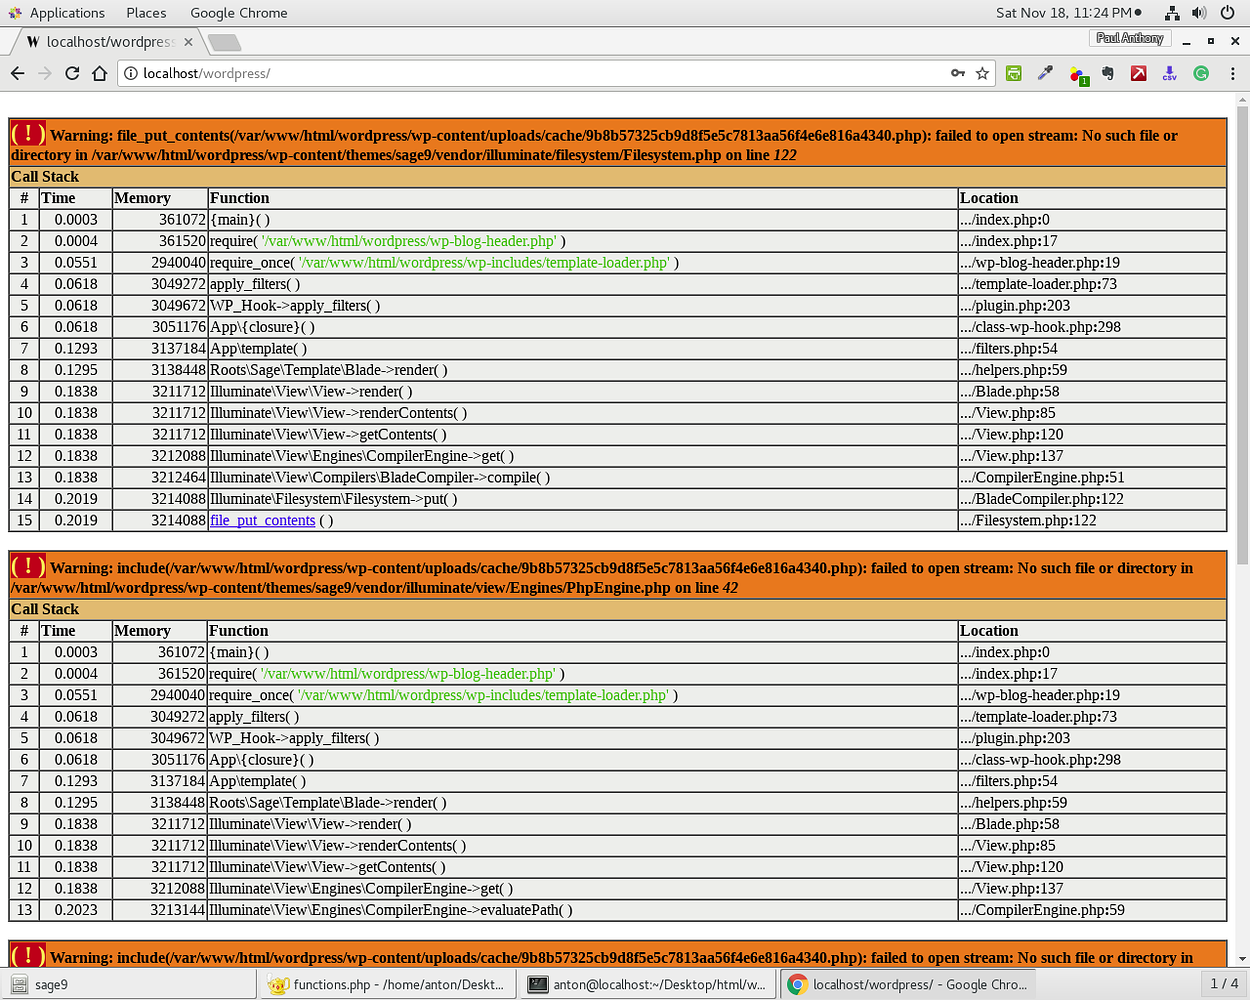This screenshot has height=1000, width=1250.
Task: Click the first red warning exclamation icon
Action: [x=27, y=134]
